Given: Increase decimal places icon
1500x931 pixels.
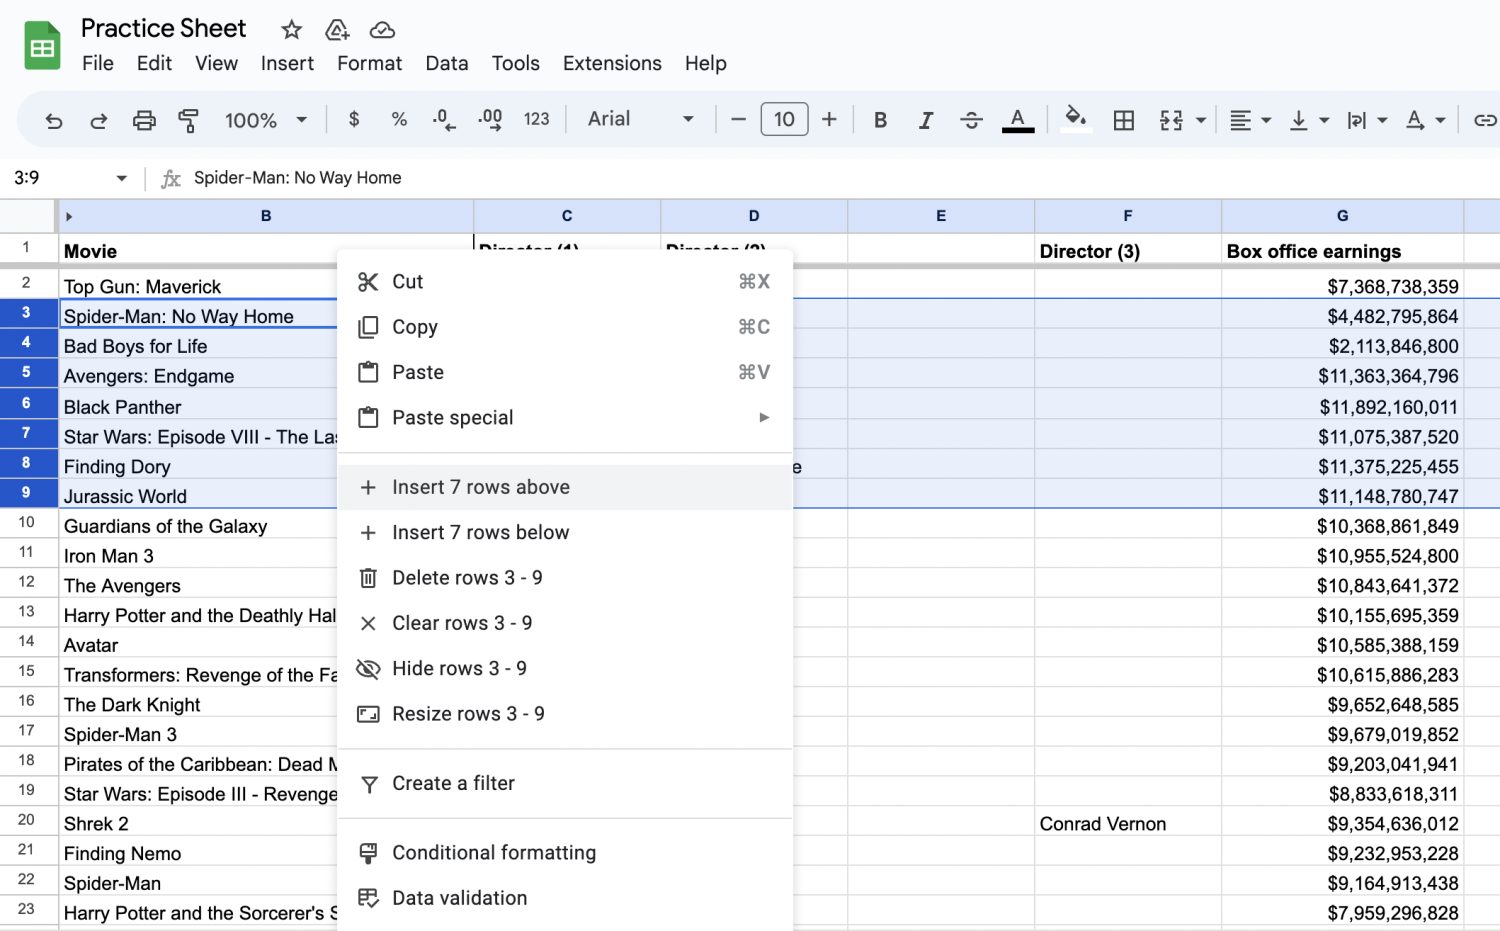Looking at the screenshot, I should coord(490,120).
